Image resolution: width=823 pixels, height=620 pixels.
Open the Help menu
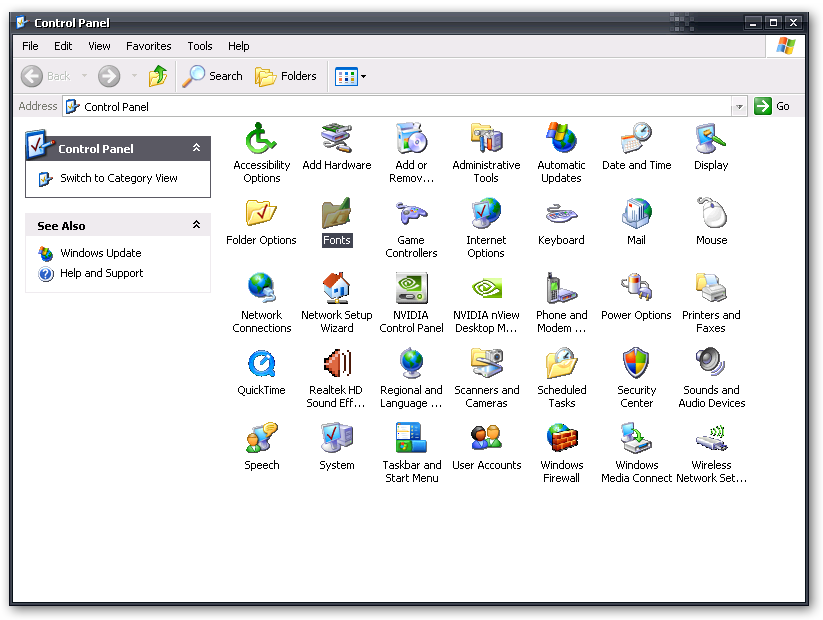(238, 46)
